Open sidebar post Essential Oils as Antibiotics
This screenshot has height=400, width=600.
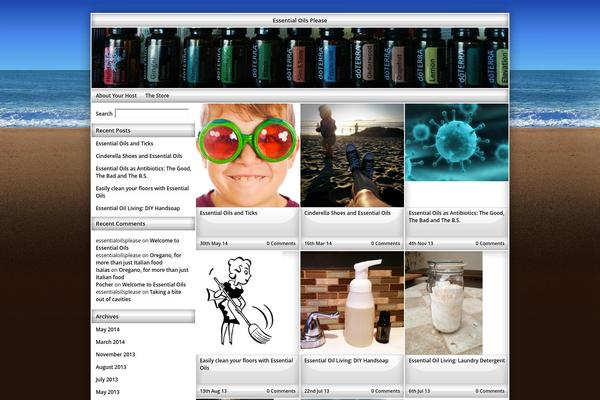tap(143, 172)
